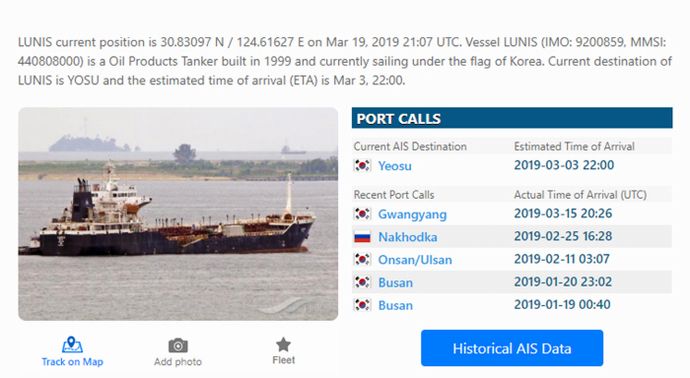
Task: Click the Track on Map label
Action: [72, 362]
